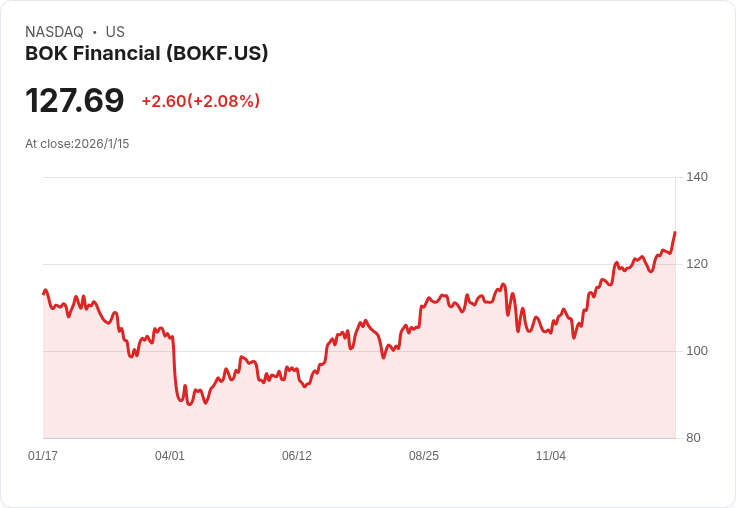
Task: Click the 01/17 date label
Action: click(43, 456)
